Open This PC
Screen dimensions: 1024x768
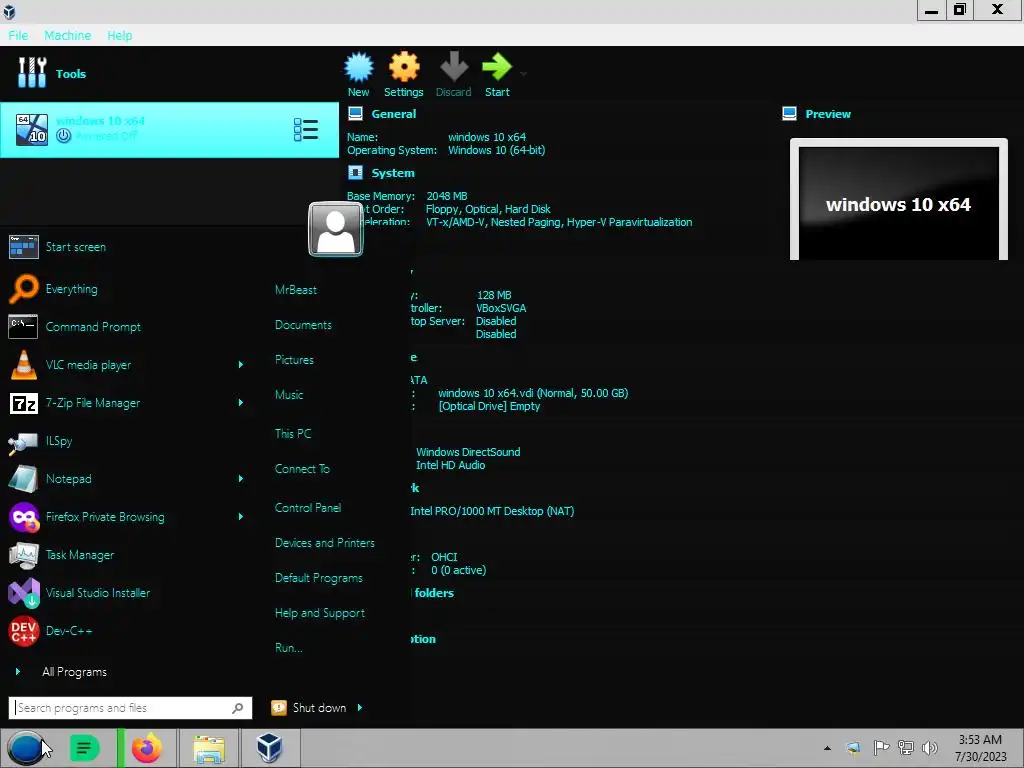point(293,434)
